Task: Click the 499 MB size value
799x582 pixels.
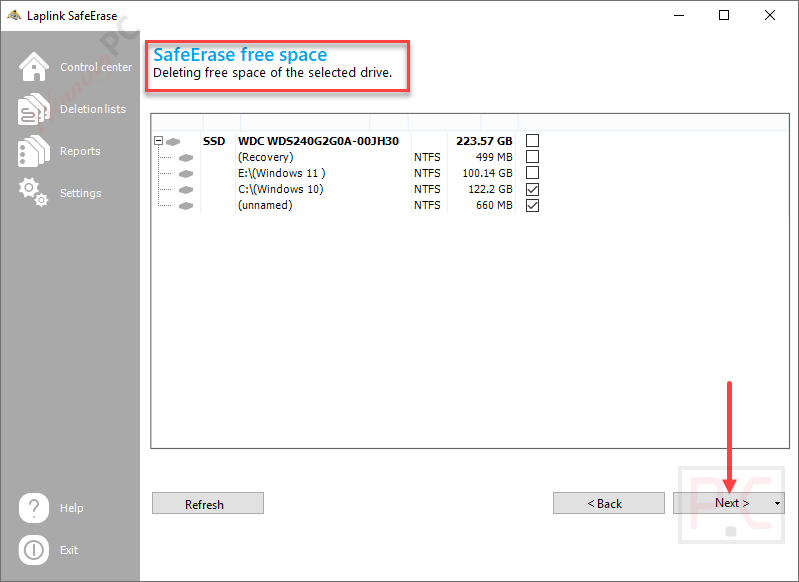Action: 494,157
